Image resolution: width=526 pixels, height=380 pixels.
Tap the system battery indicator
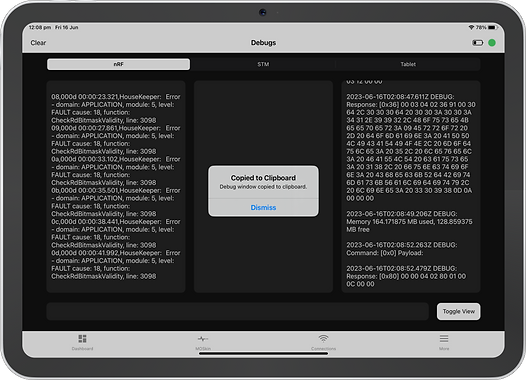[x=492, y=27]
